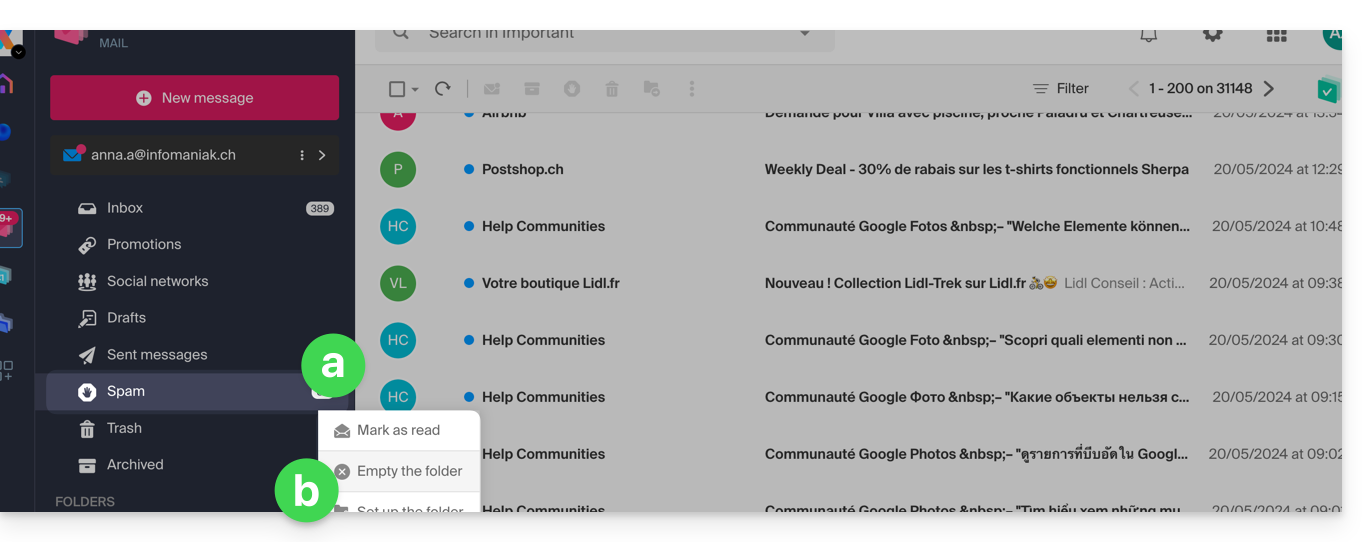The width and height of the screenshot is (1372, 542).
Task: Open the notifications bell
Action: coord(1149,35)
